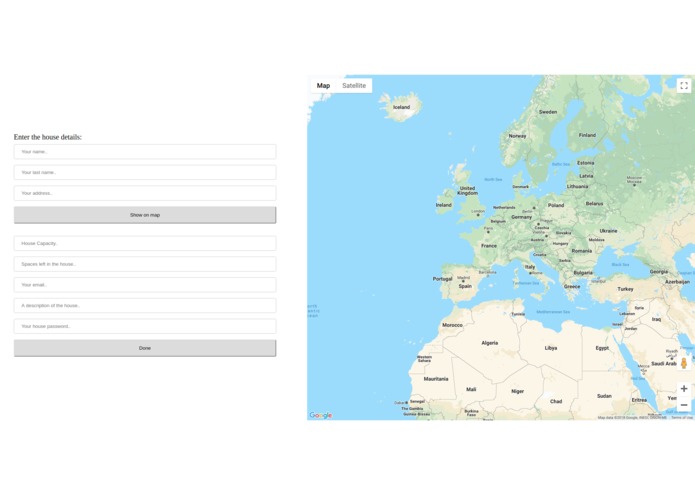The width and height of the screenshot is (695, 494).
Task: Click the Italy label on map
Action: (530, 267)
